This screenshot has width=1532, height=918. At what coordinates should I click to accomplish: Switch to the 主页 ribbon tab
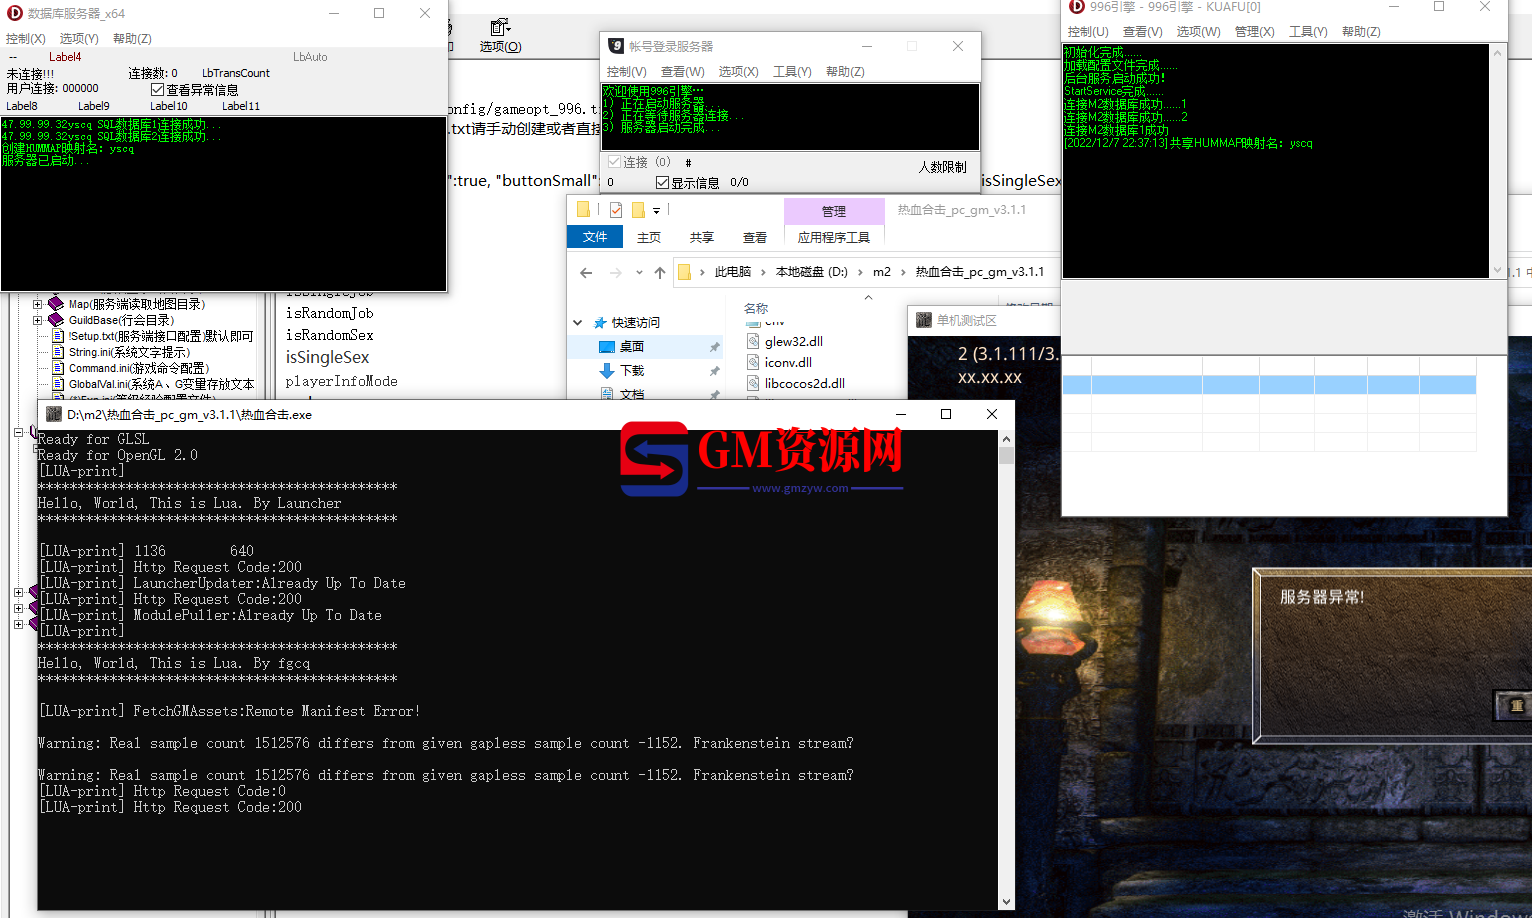pyautogui.click(x=649, y=237)
